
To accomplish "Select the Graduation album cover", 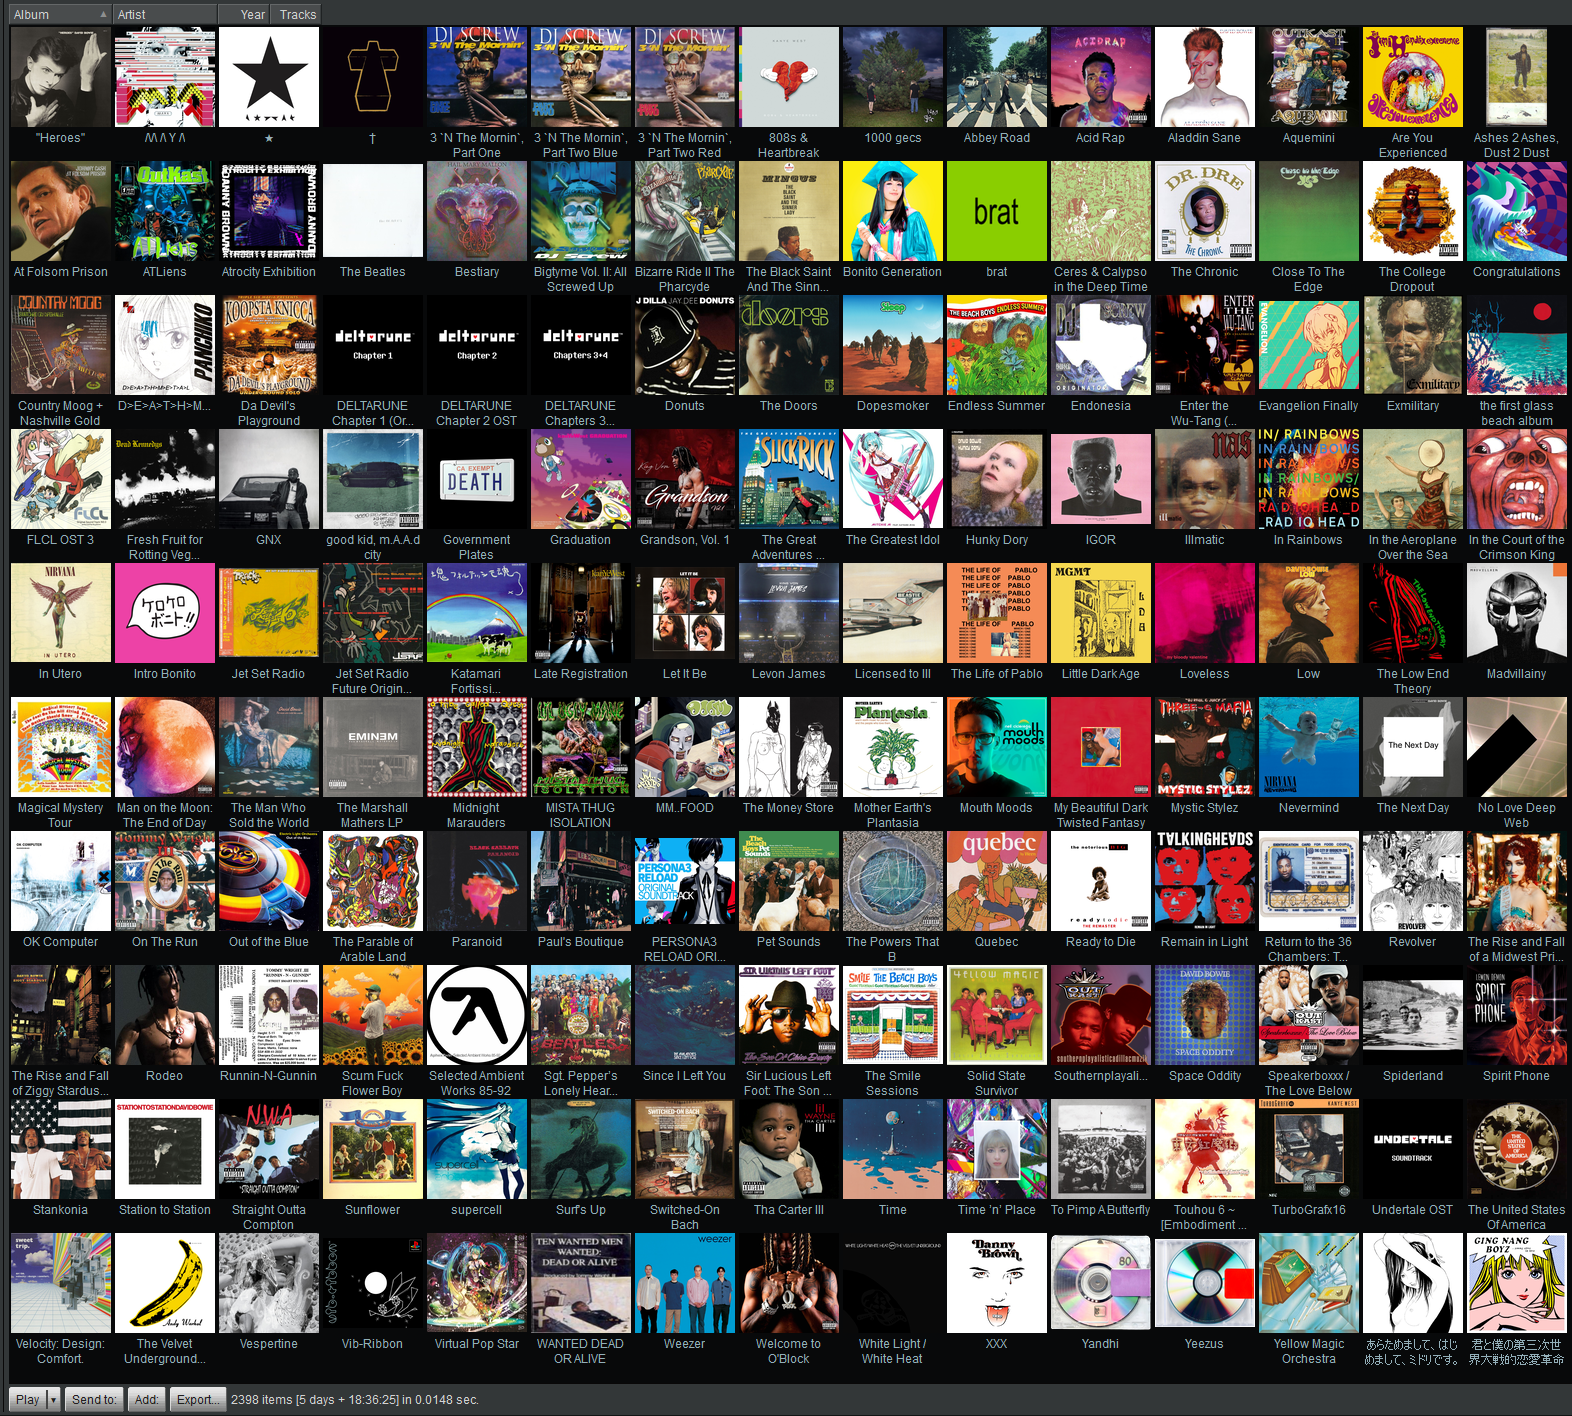I will 581,479.
